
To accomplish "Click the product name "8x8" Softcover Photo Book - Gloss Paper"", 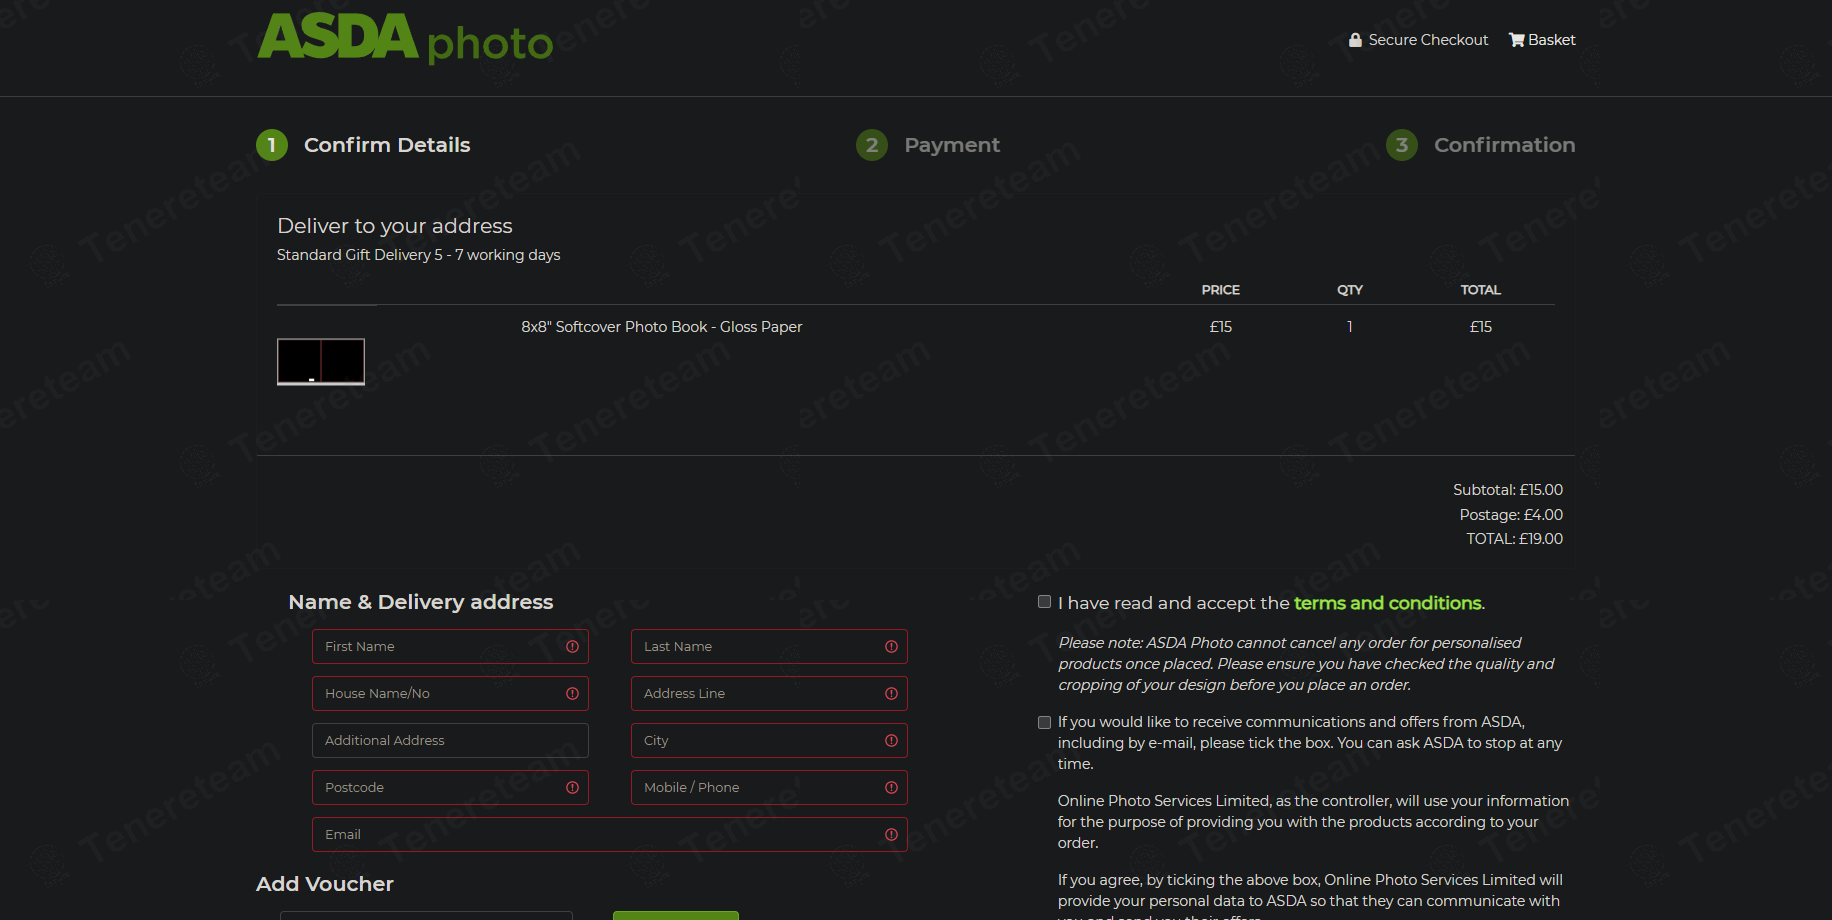I will click(661, 327).
